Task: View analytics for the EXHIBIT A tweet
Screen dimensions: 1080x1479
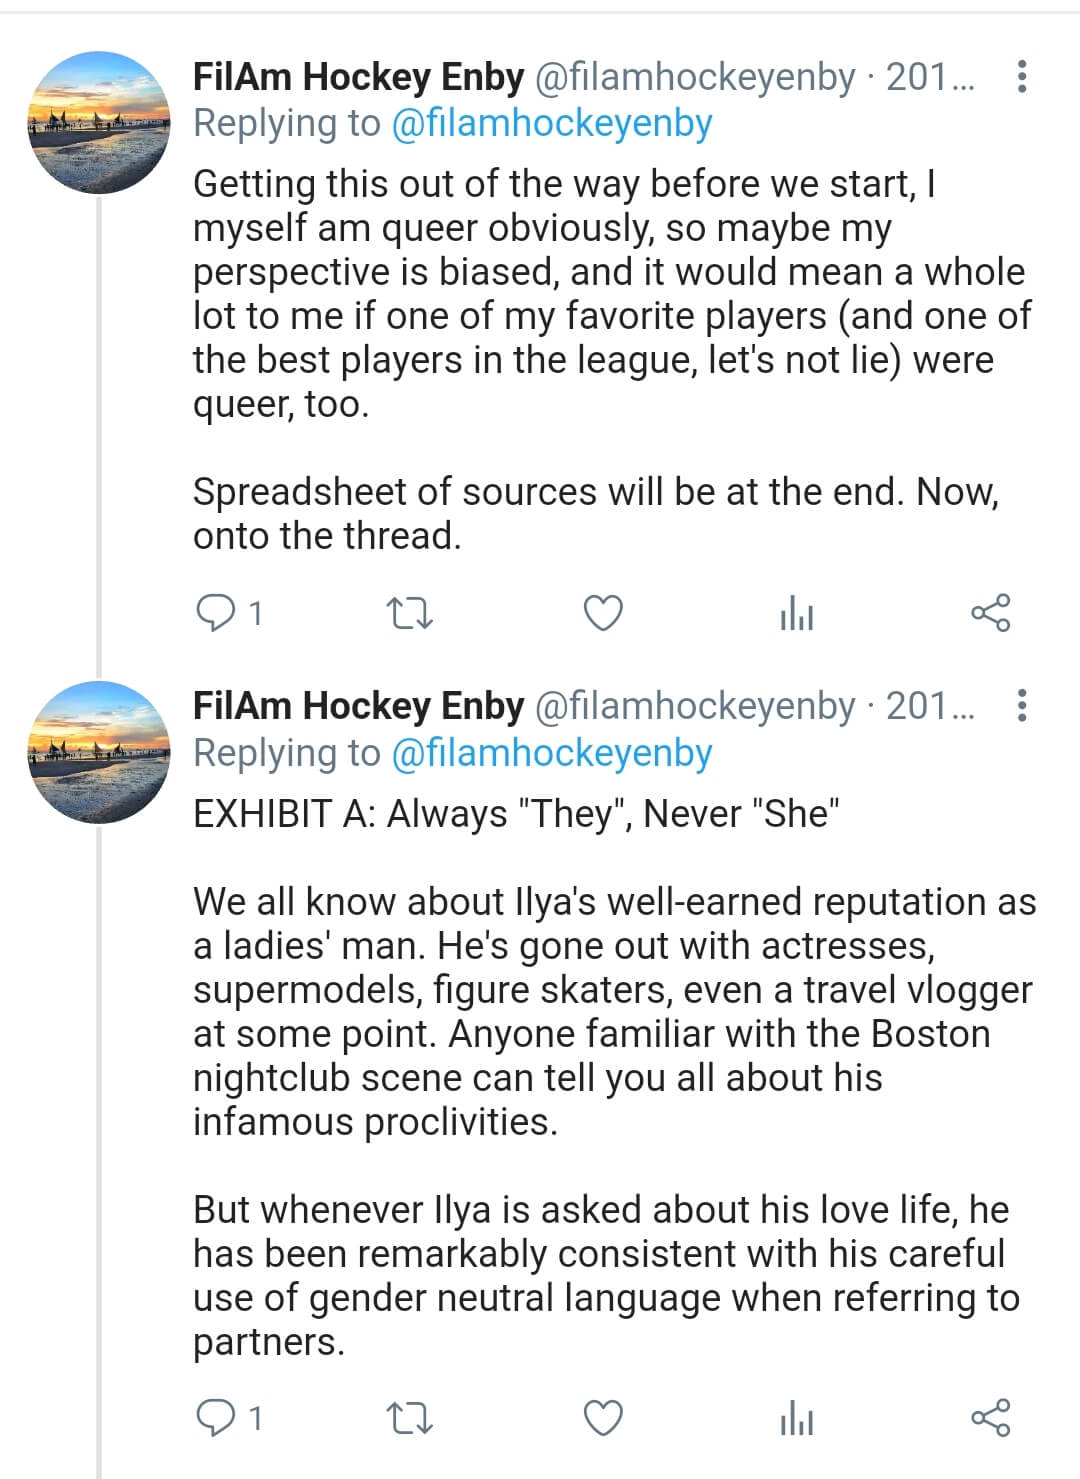Action: (797, 1418)
